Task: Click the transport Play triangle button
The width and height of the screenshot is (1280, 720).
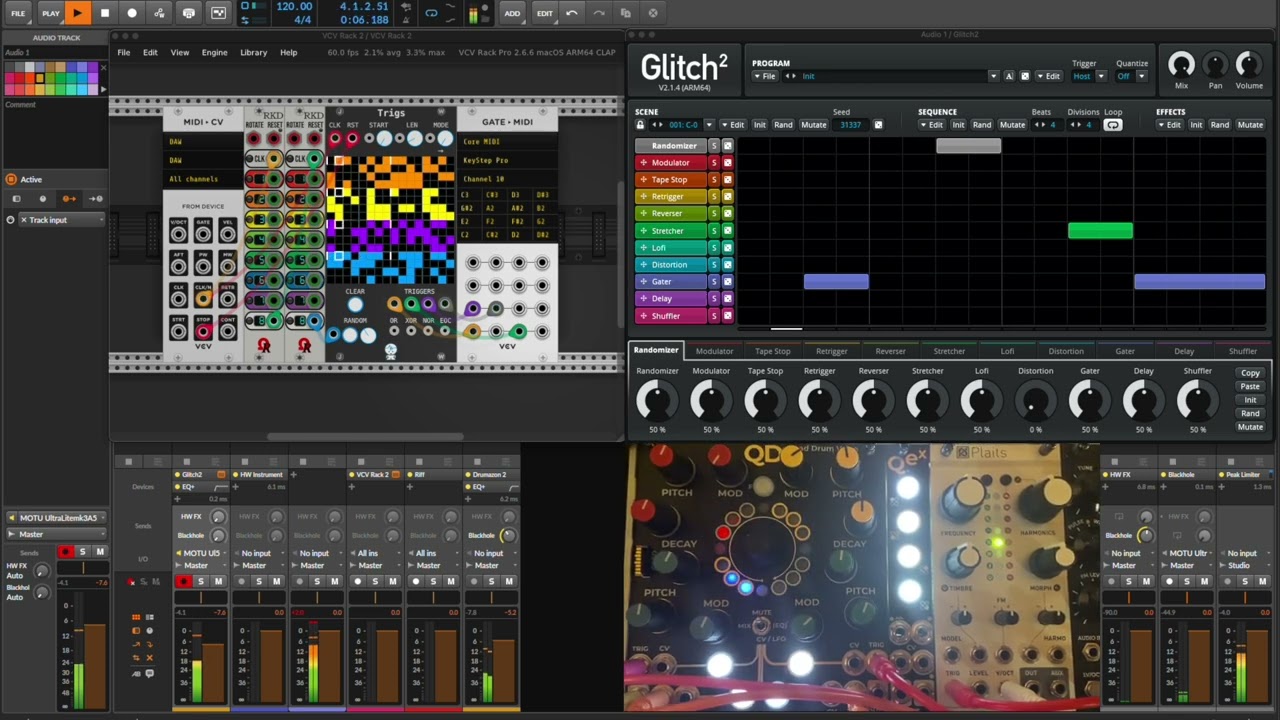Action: [78, 13]
